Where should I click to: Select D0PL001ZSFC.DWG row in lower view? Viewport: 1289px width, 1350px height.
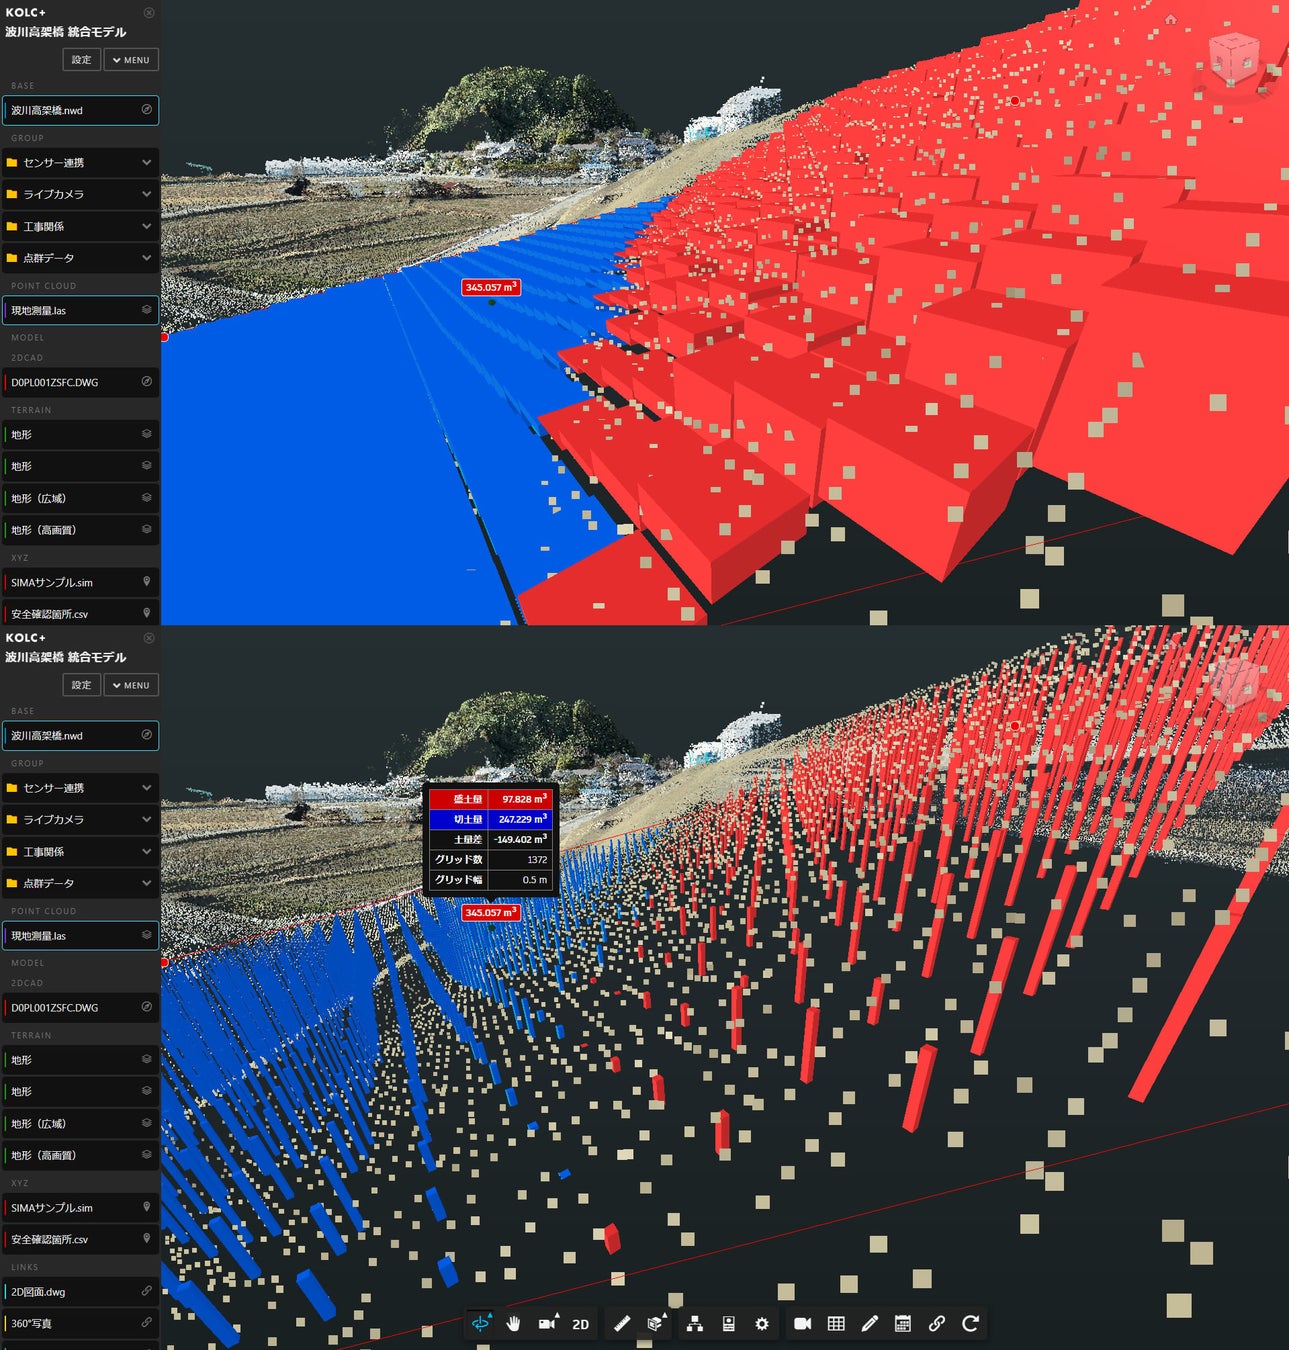point(80,1007)
